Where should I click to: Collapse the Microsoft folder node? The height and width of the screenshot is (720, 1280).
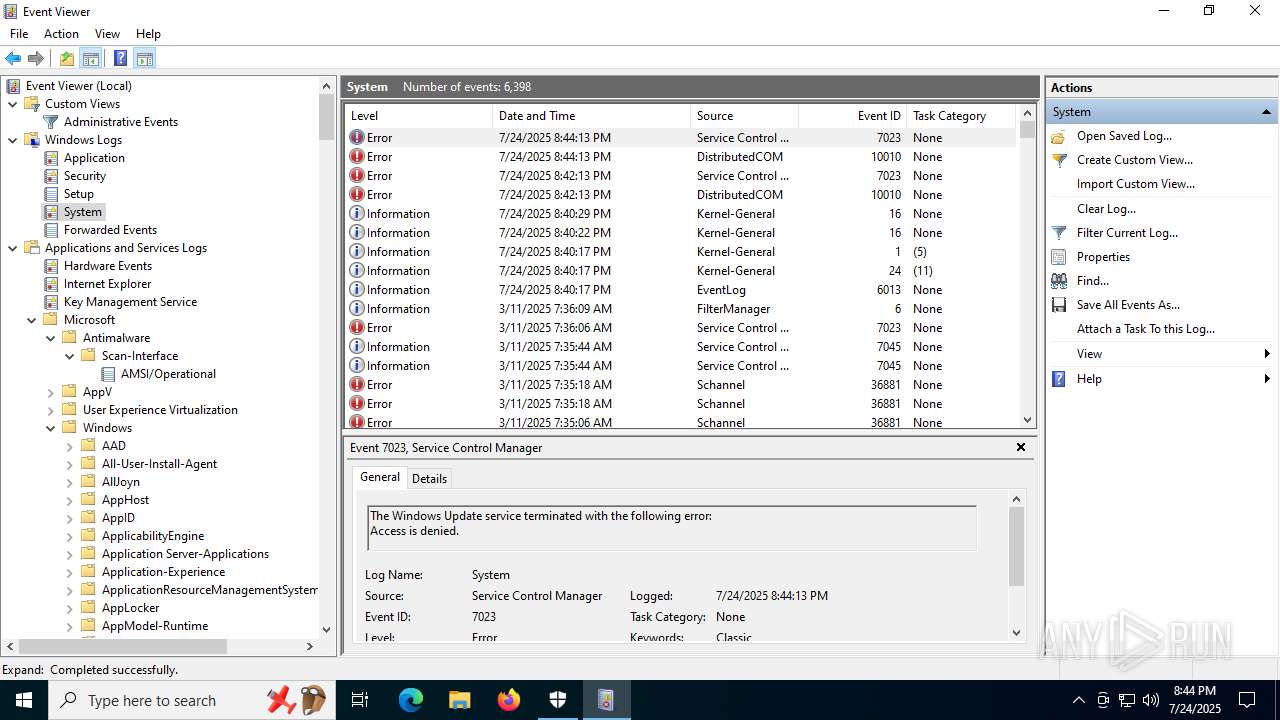32,320
